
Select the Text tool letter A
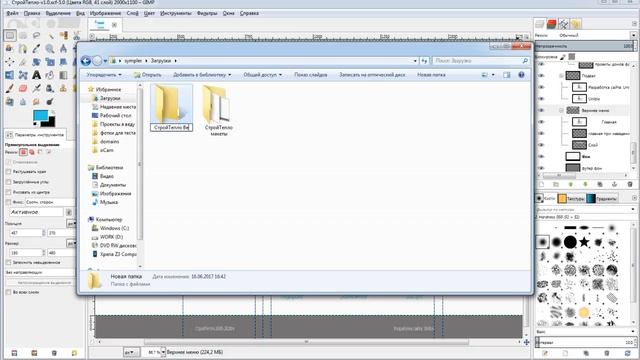coord(36,75)
